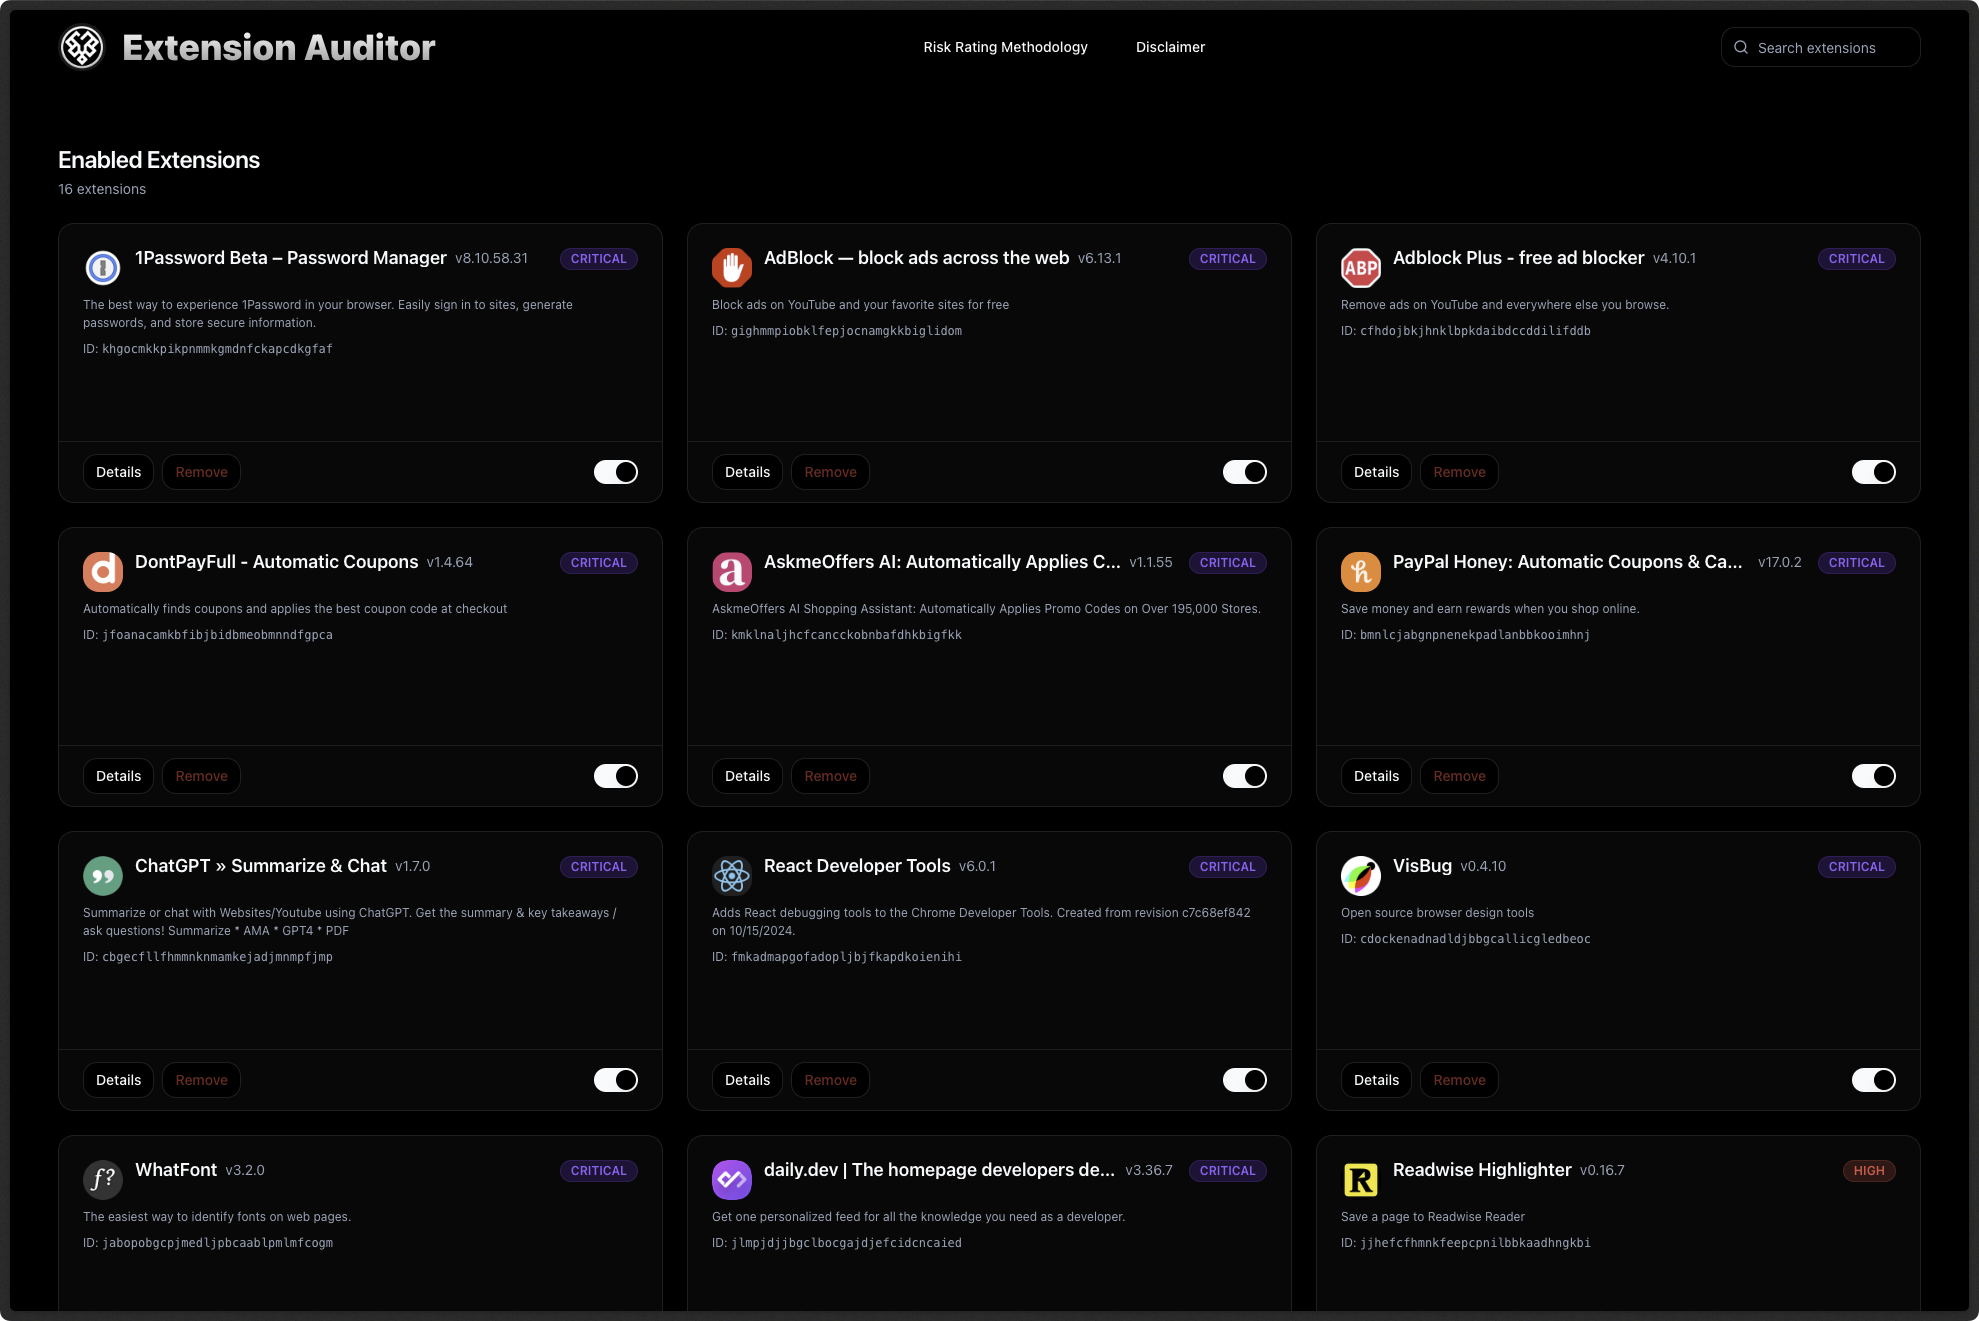
Task: Toggle off React Developer Tools
Action: coord(1245,1080)
